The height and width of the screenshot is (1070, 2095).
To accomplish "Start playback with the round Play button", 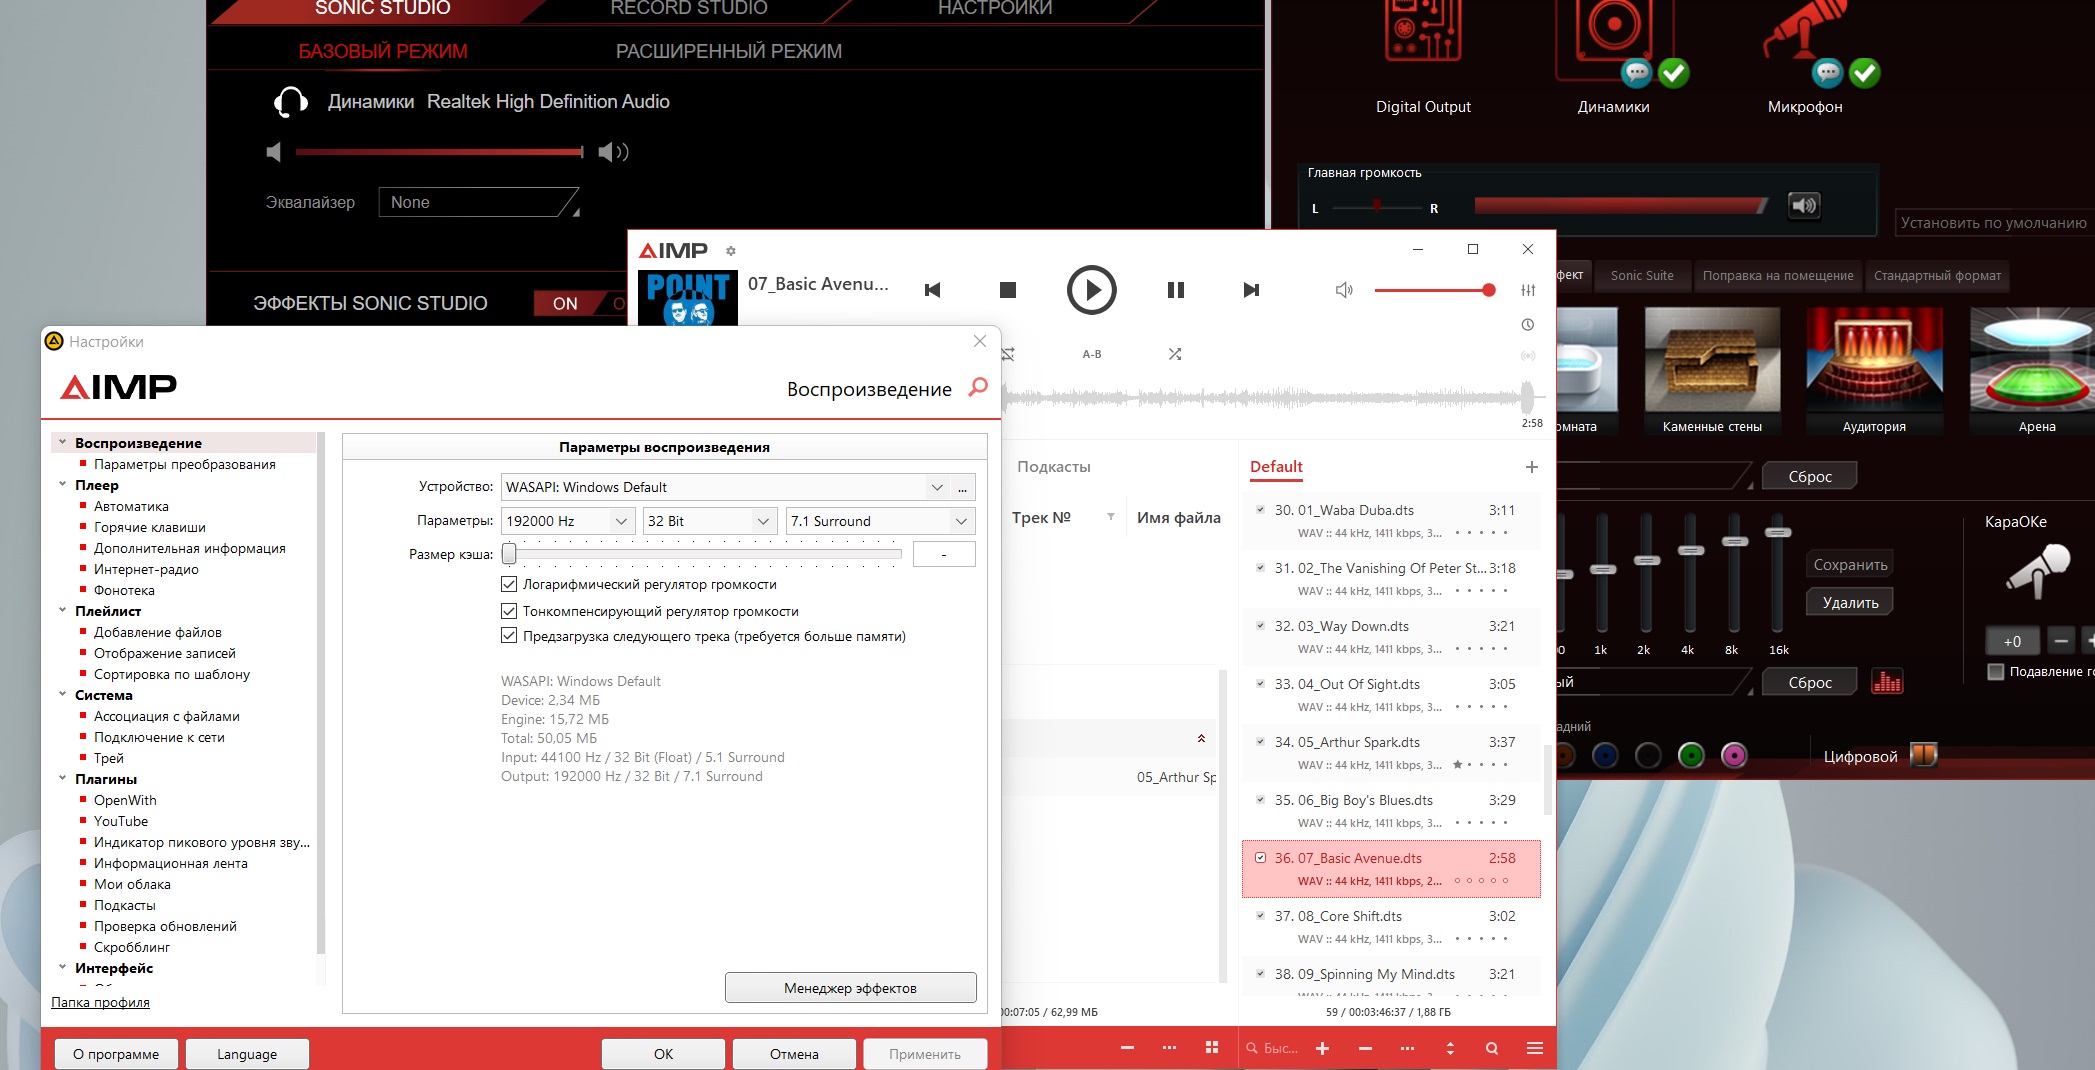I will [1091, 290].
